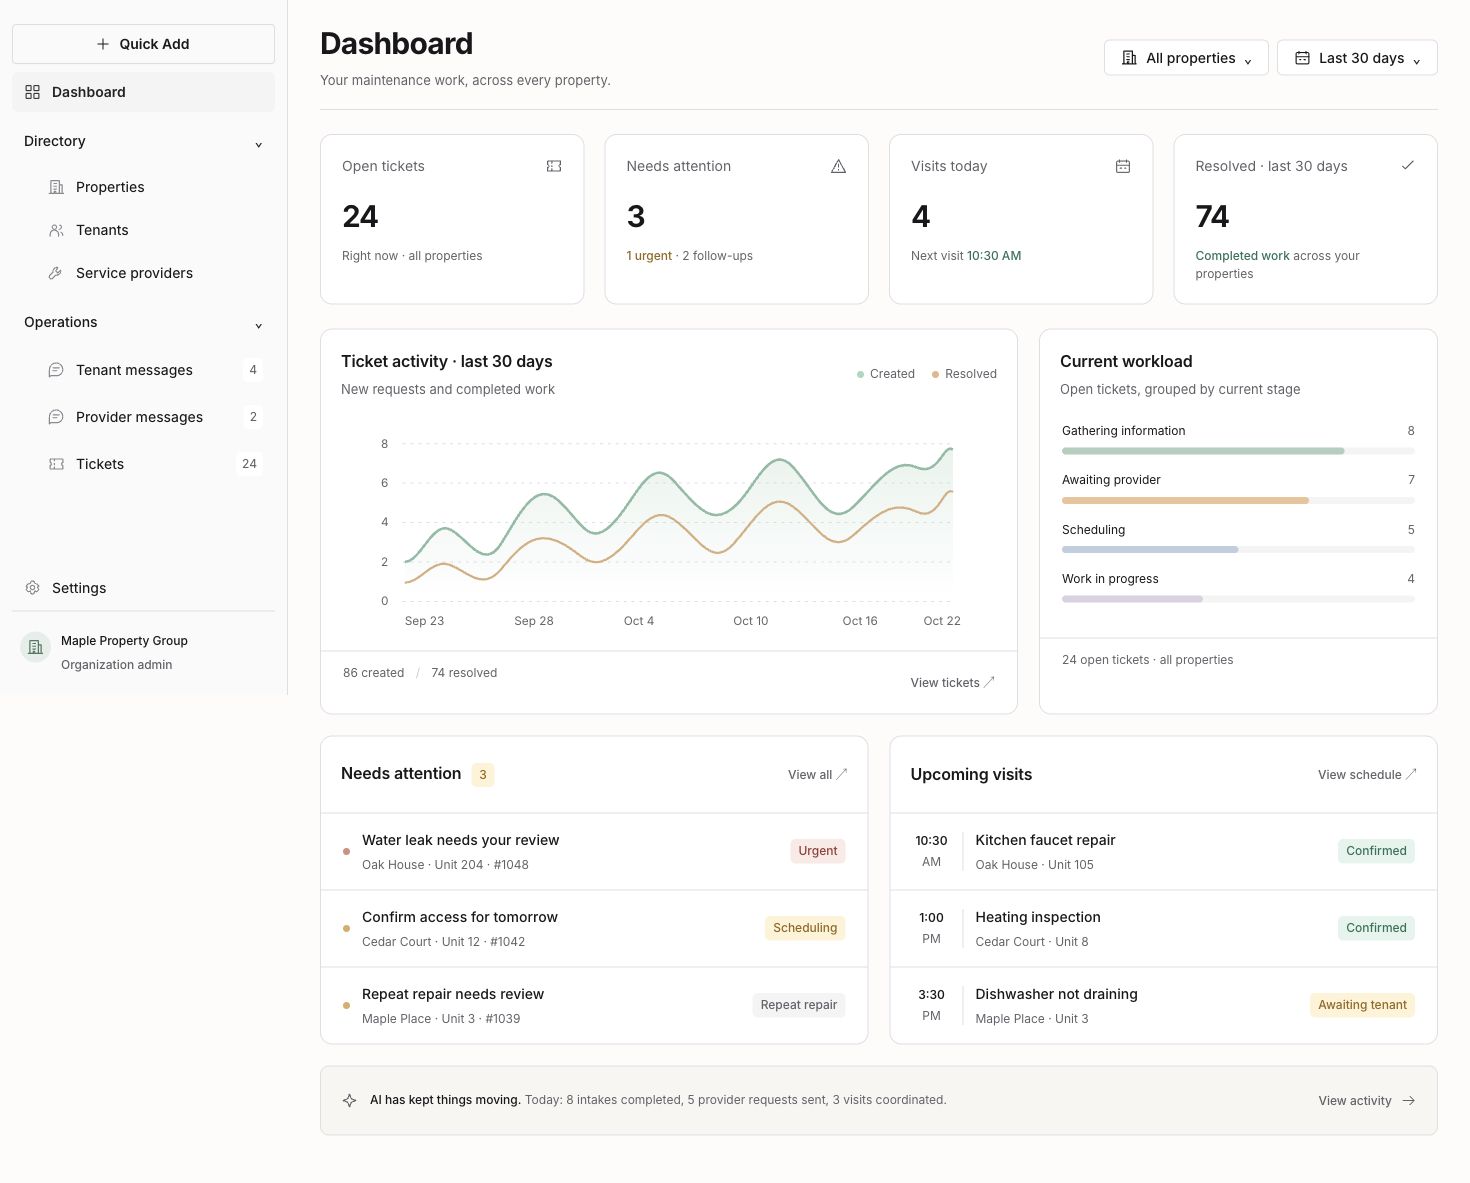Click the plus icon in Quick Add
Screen dimensions: 1470x1183
point(103,44)
